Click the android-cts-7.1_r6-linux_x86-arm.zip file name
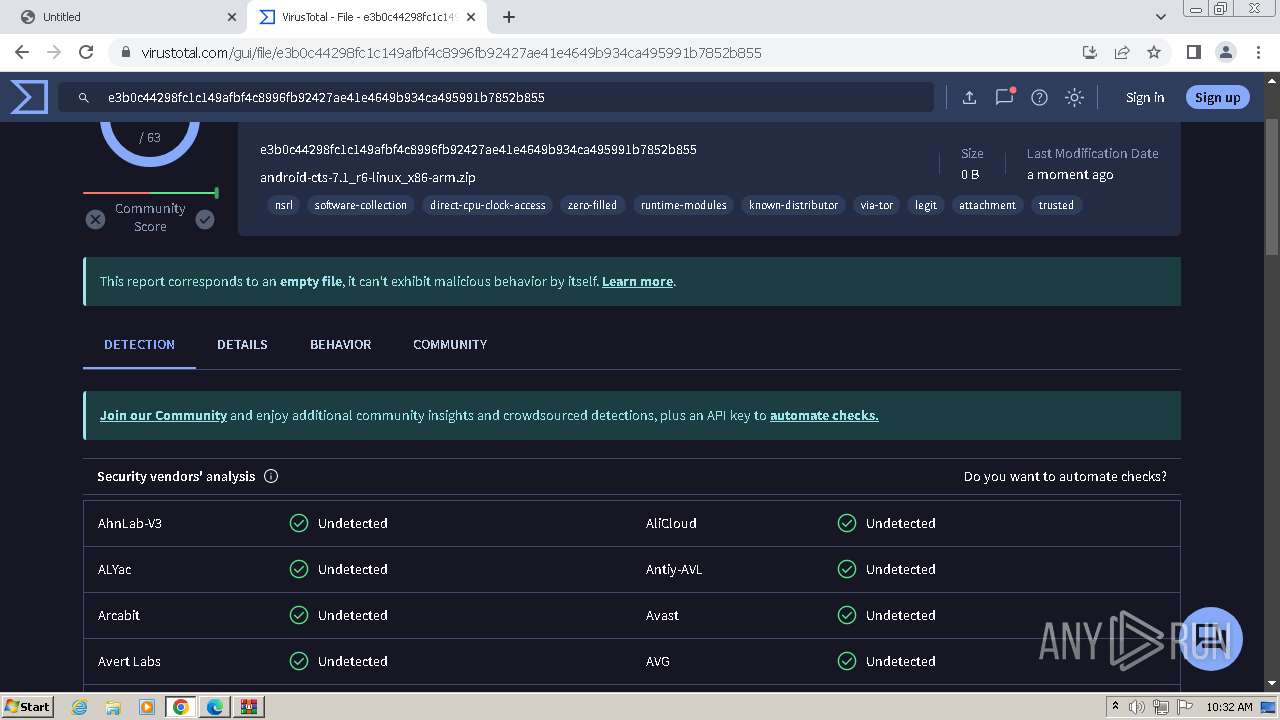The image size is (1280, 720). pos(368,177)
